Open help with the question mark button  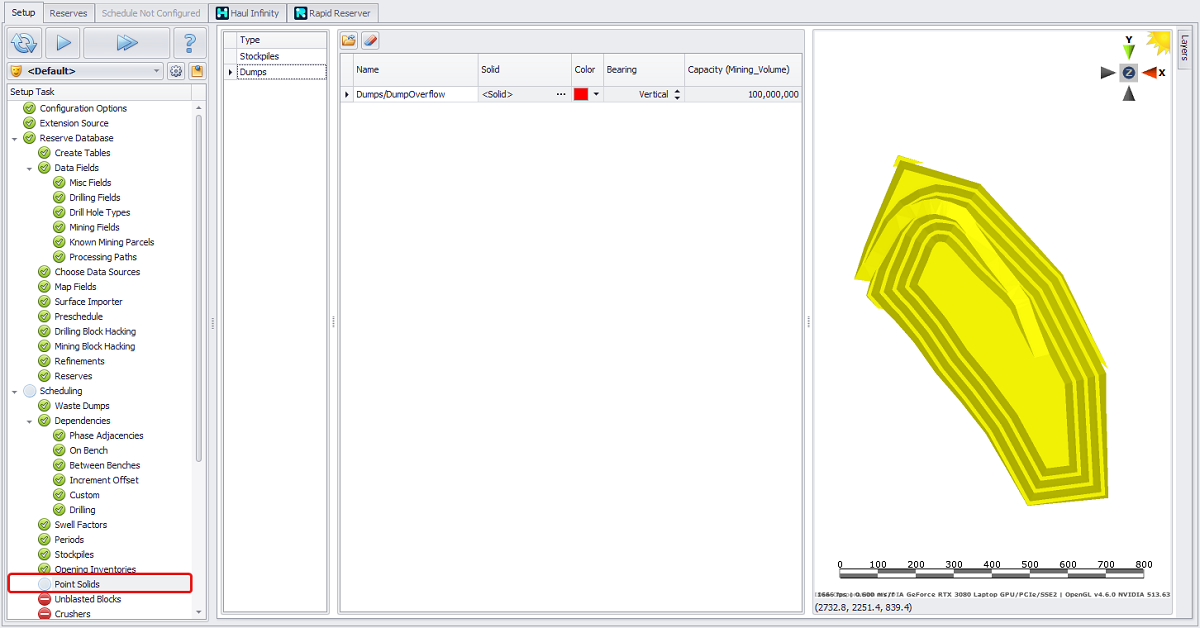[x=190, y=43]
